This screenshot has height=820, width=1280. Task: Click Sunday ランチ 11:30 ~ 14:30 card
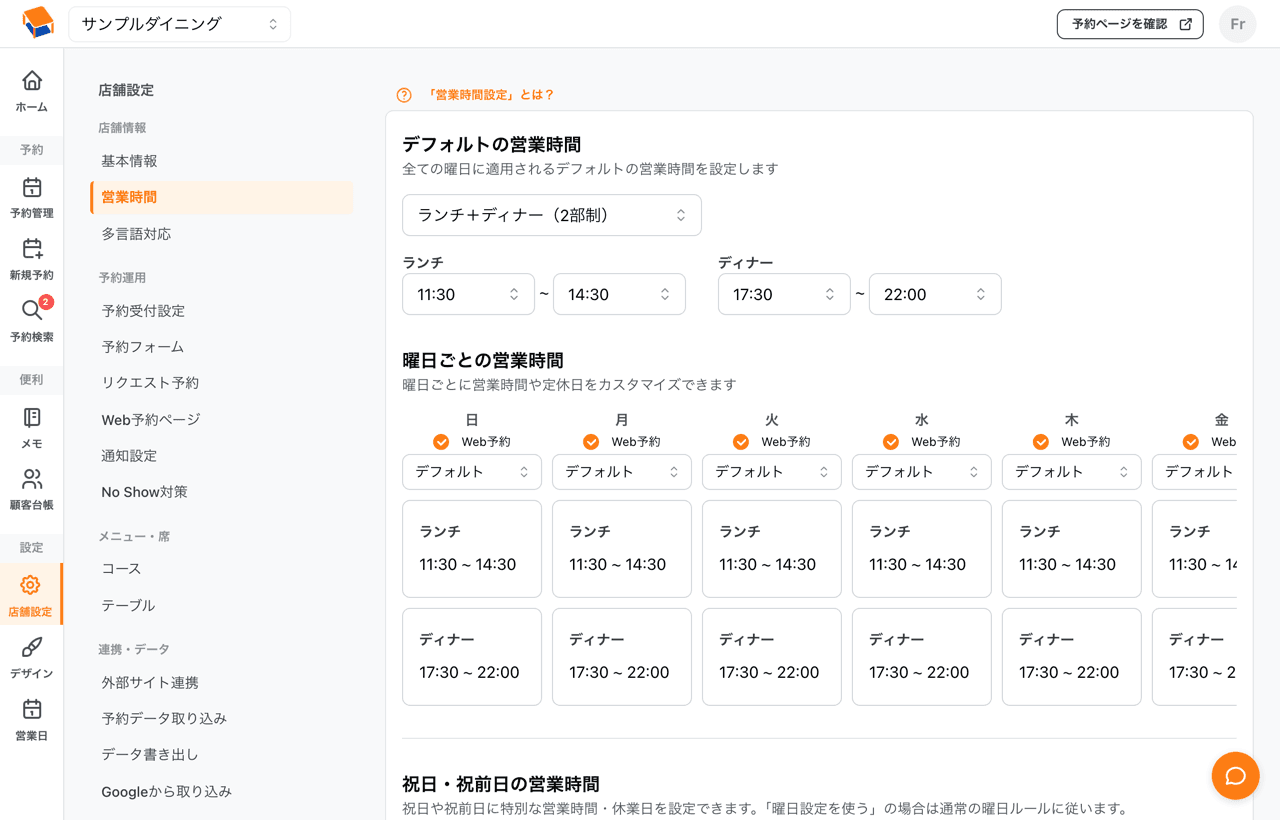tap(472, 549)
